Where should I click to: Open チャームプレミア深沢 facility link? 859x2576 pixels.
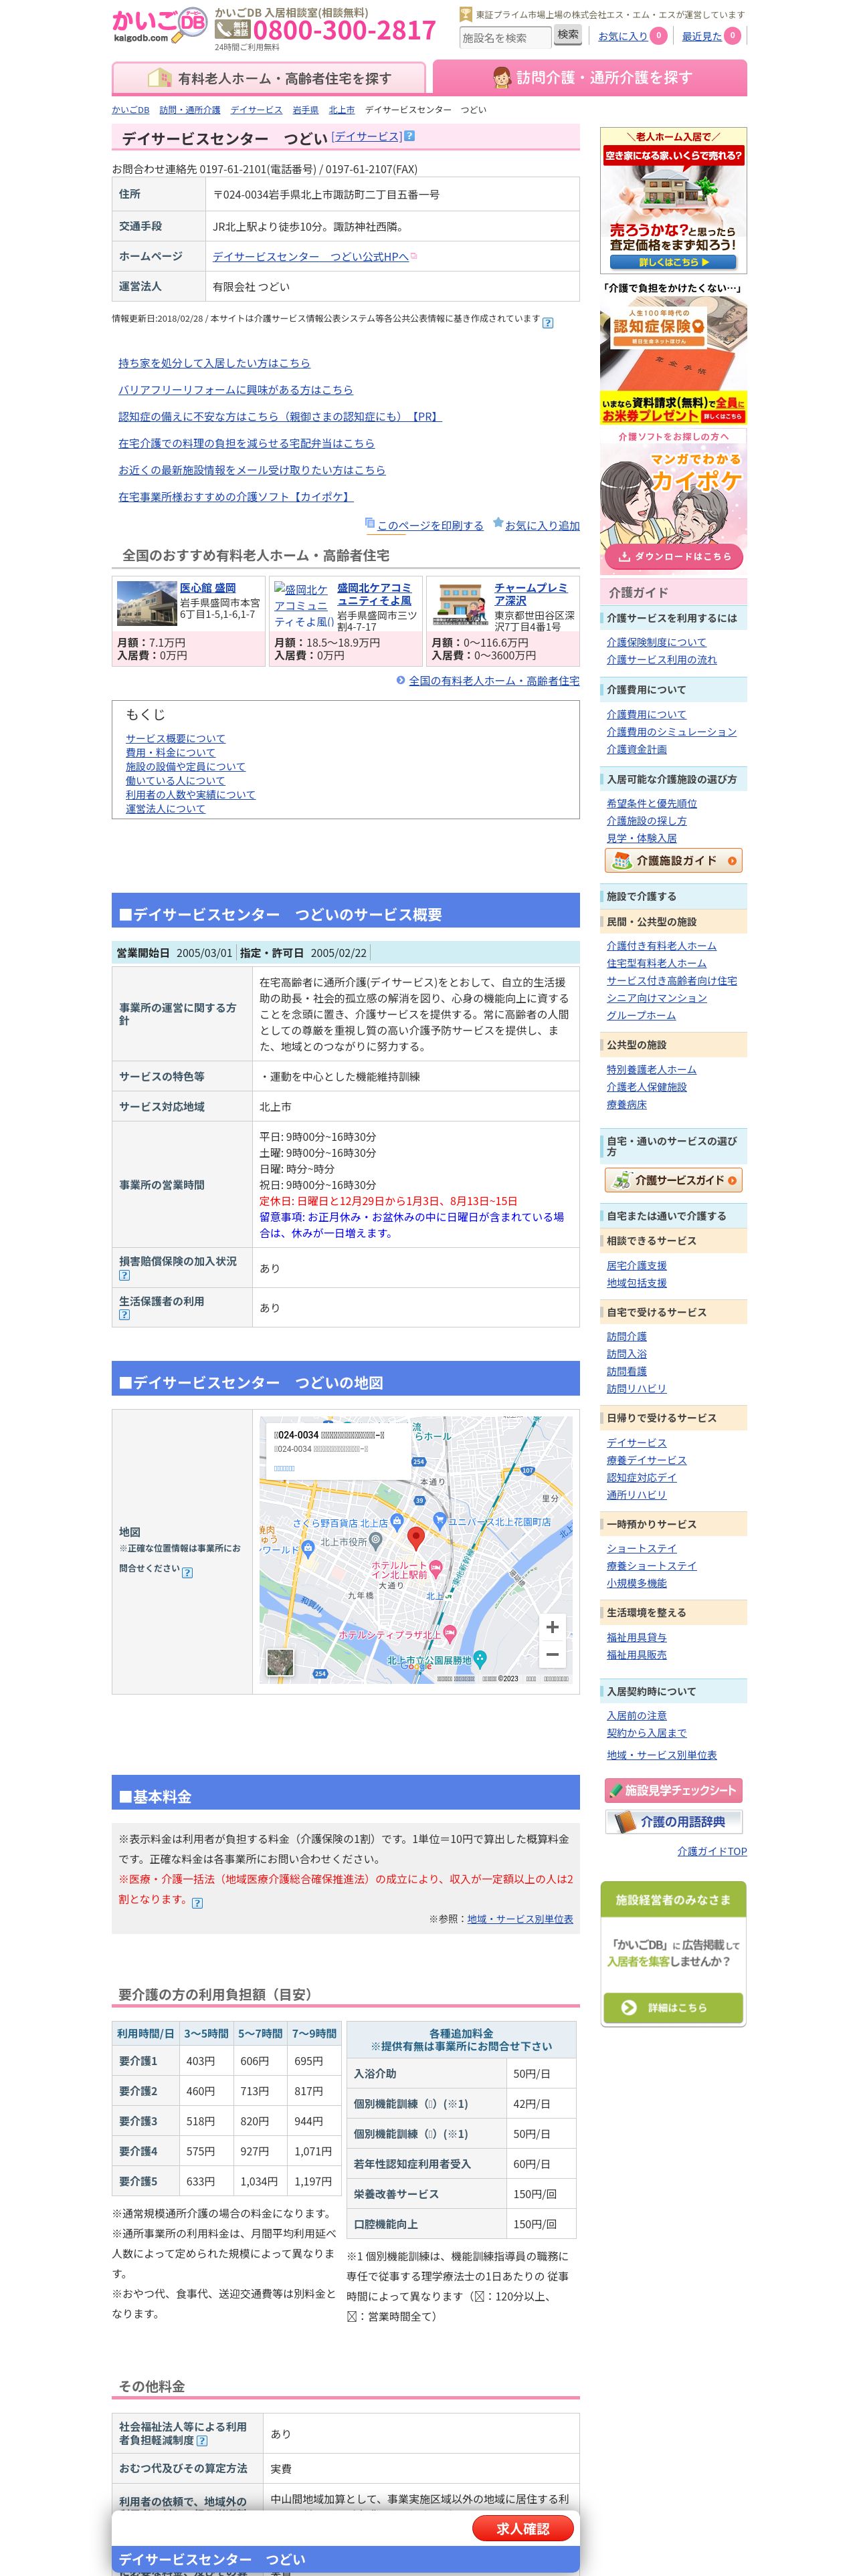(x=531, y=594)
